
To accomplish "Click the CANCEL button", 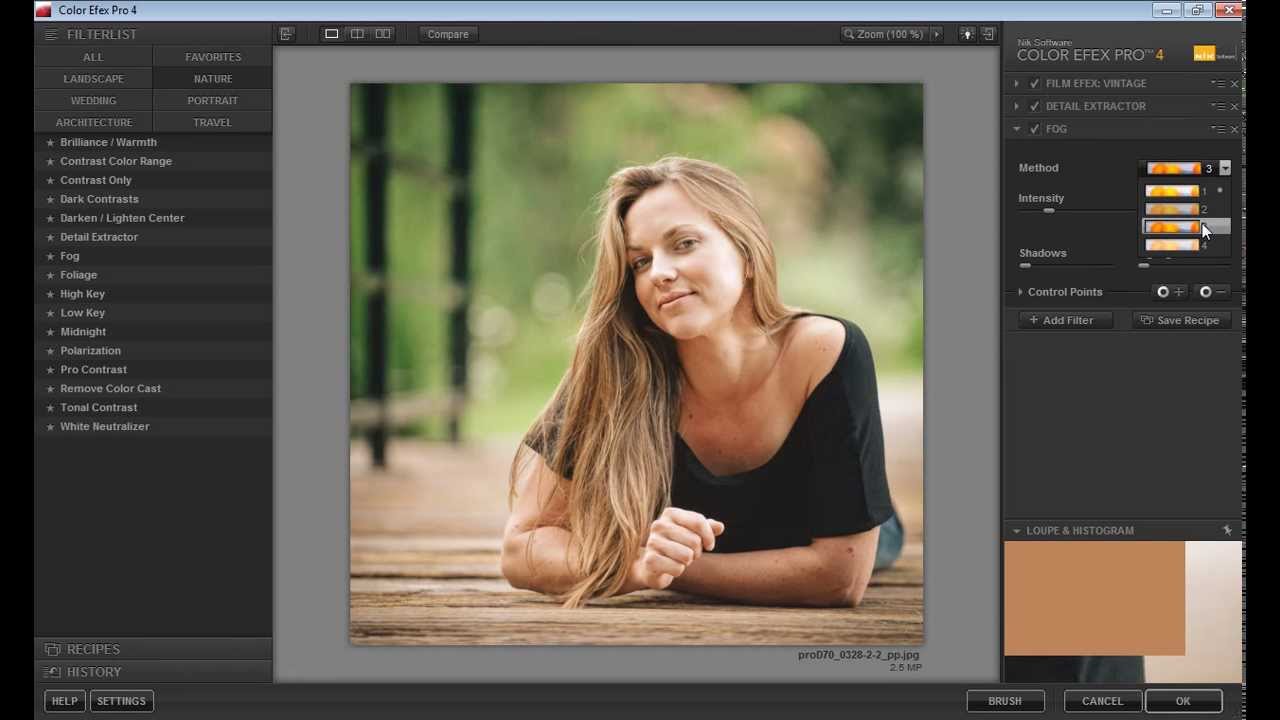I will click(1103, 701).
